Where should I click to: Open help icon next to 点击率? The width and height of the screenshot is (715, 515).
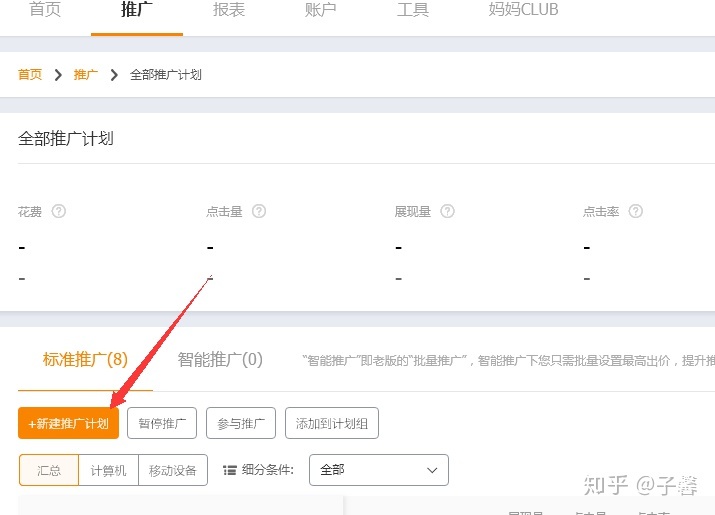pos(636,211)
